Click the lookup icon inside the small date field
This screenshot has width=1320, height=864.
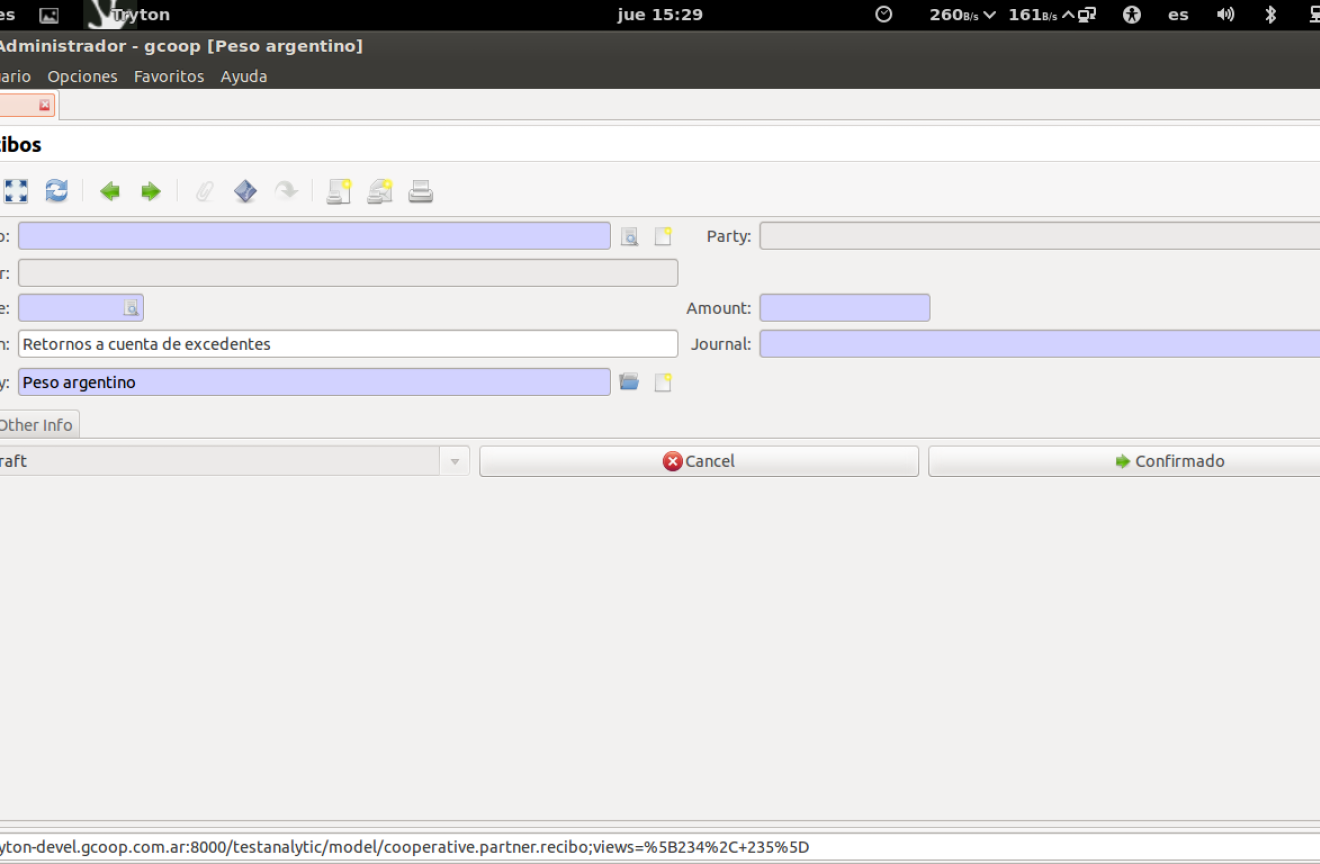[131, 308]
